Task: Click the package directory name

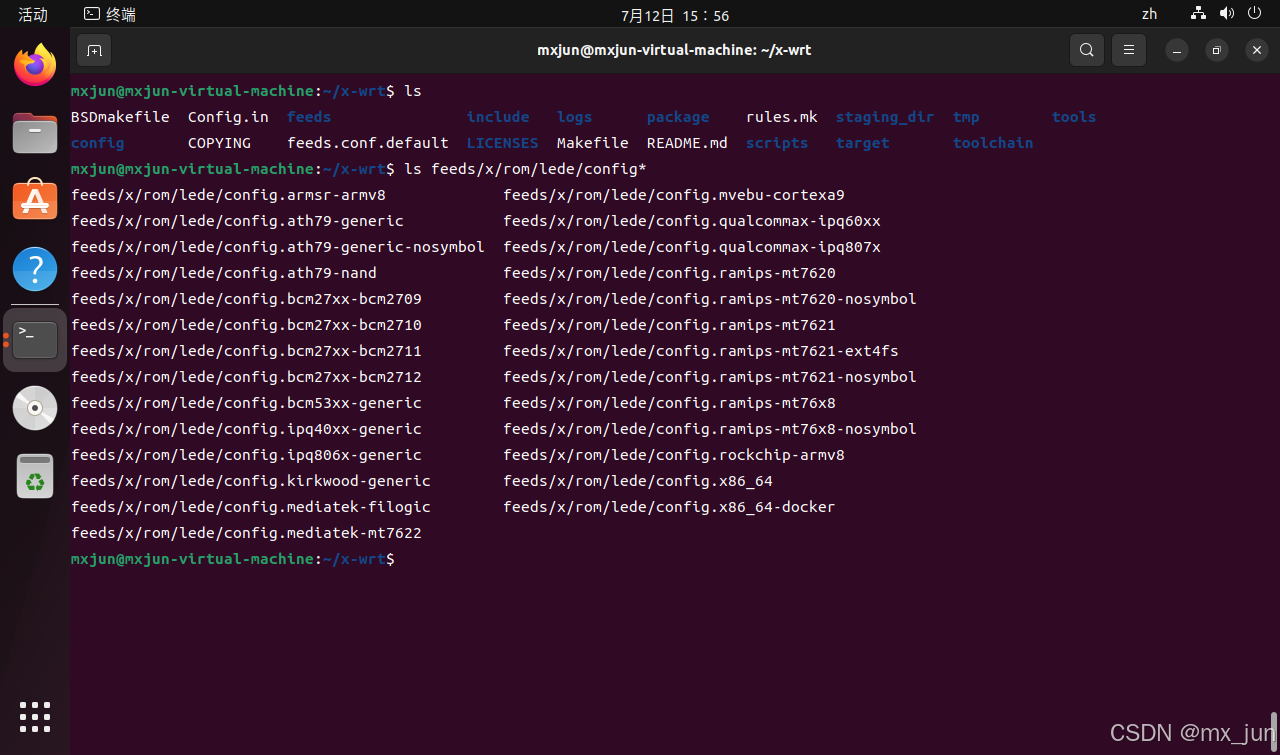Action: click(678, 117)
